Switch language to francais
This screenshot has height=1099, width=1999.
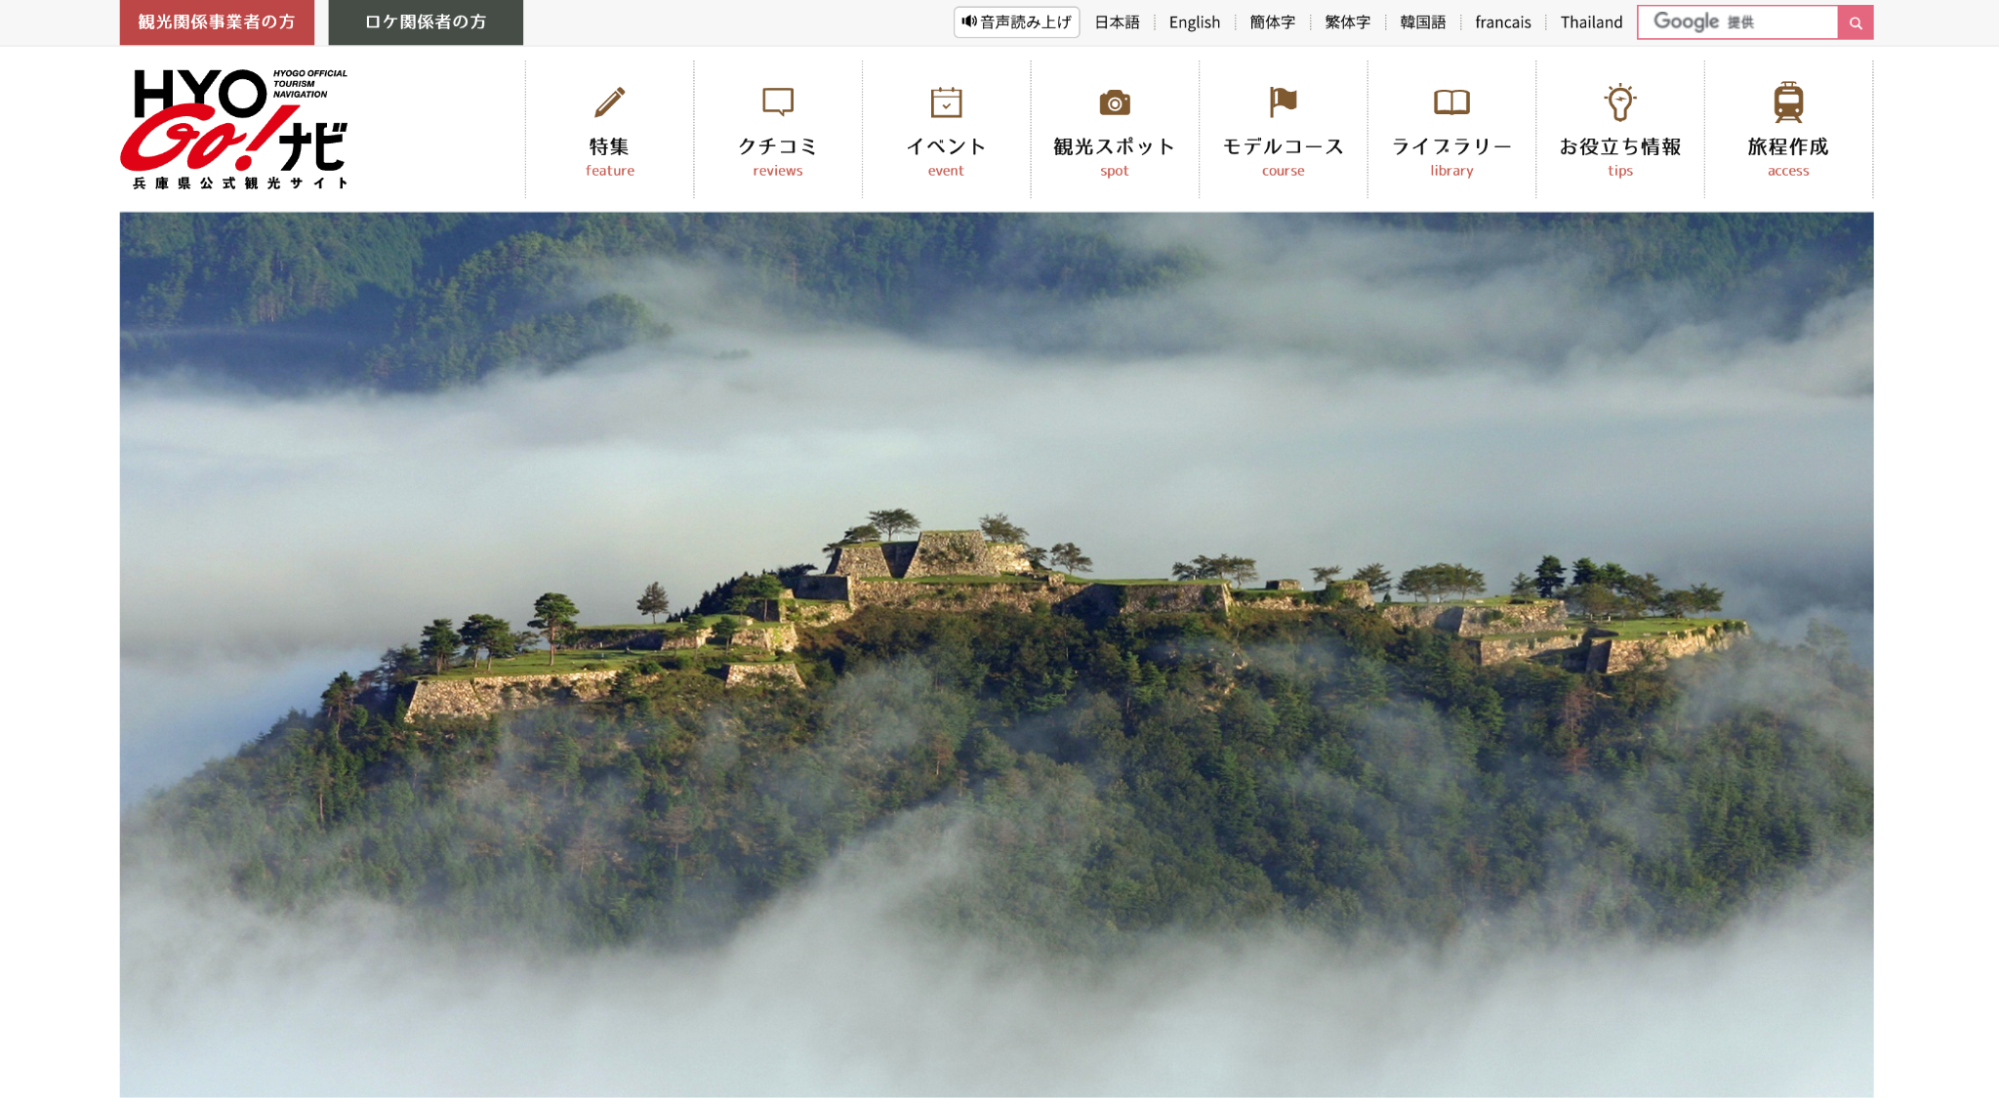pyautogui.click(x=1502, y=22)
